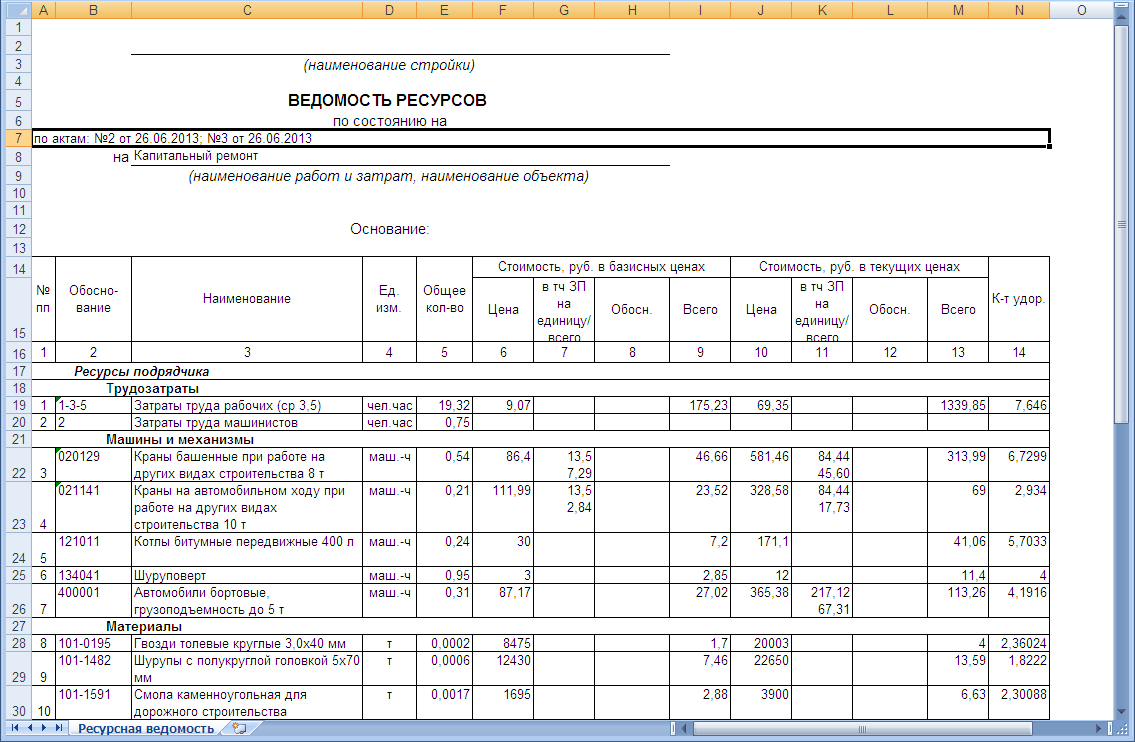Select the code cell 101-1482
This screenshot has height=742, width=1135.
(x=93, y=669)
